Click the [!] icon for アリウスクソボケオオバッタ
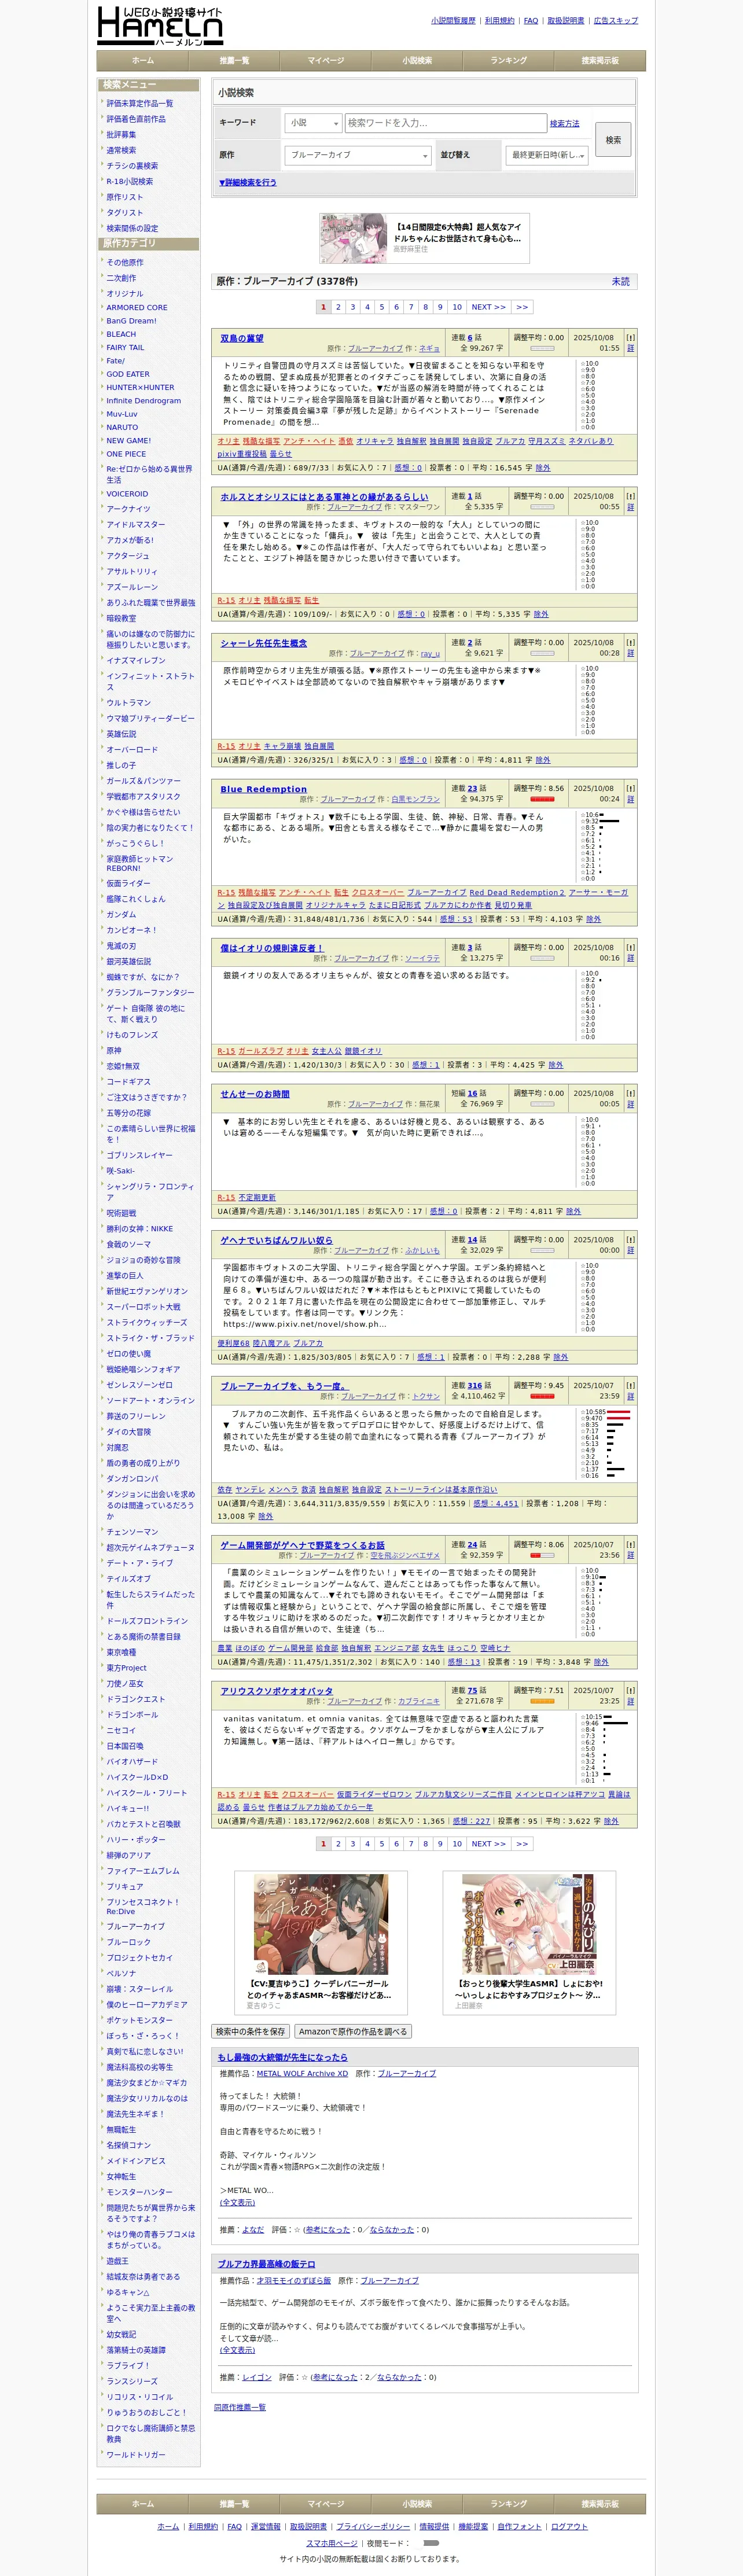Screen dimensions: 743x2576 click(630, 1690)
